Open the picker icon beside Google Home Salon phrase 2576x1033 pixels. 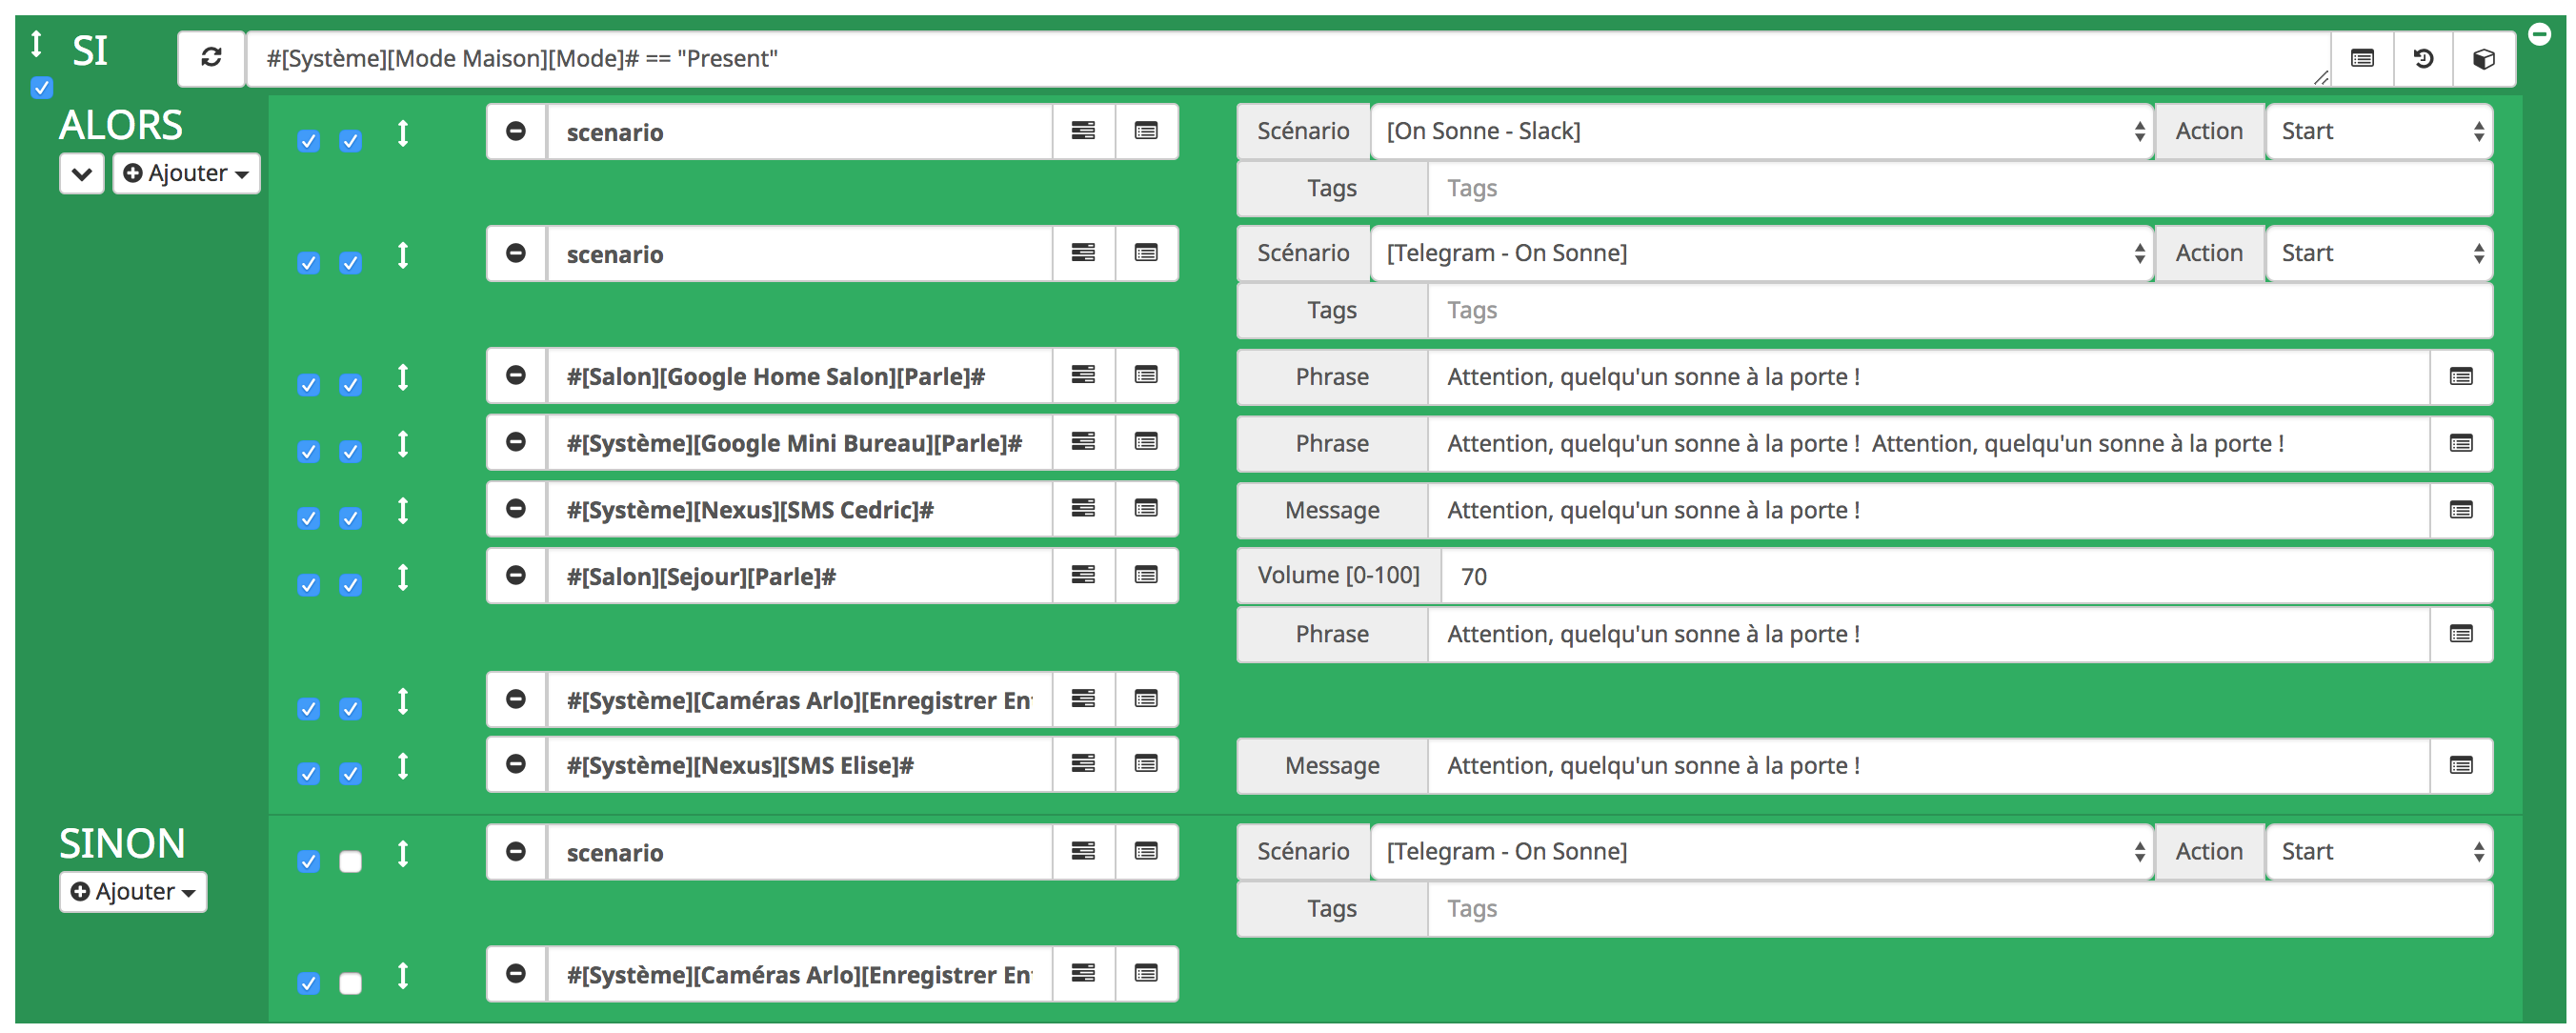[2461, 377]
